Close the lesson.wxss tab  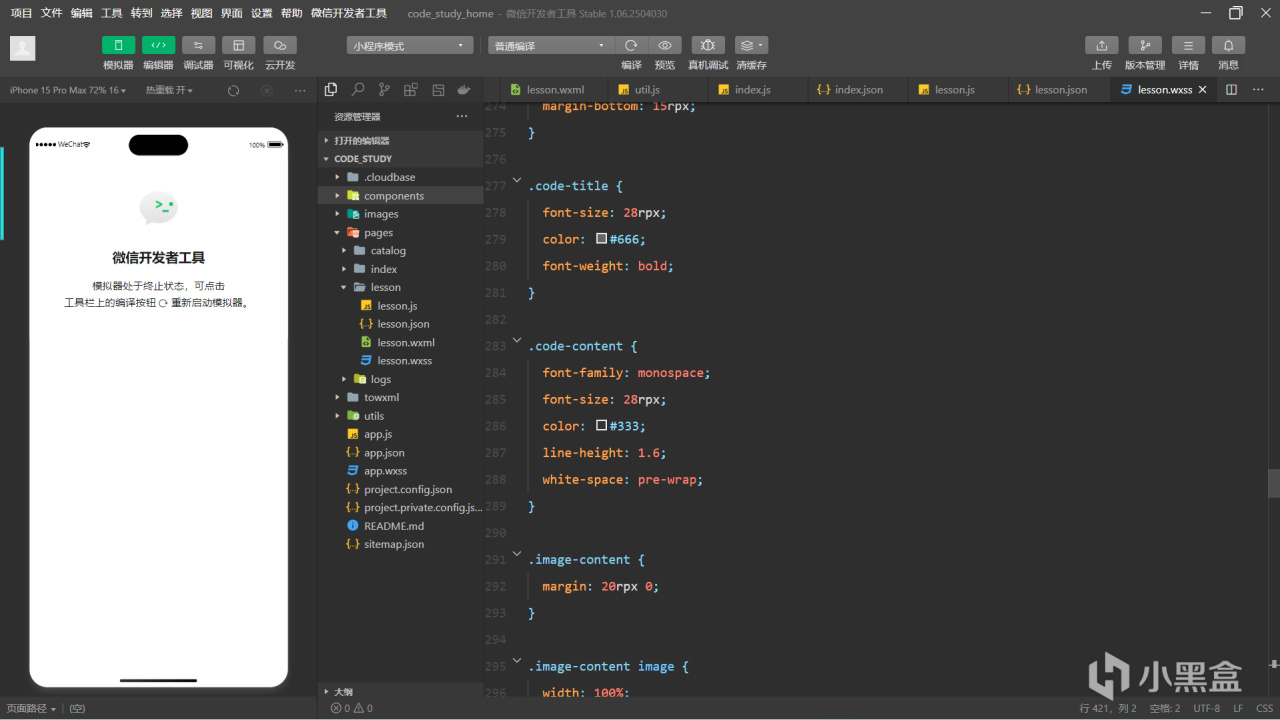coord(1203,90)
